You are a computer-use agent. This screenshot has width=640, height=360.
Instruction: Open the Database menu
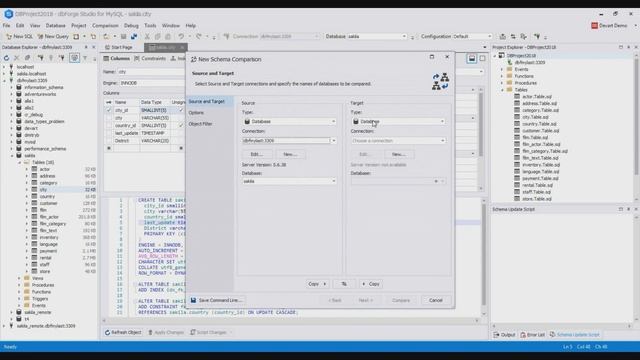pos(56,25)
